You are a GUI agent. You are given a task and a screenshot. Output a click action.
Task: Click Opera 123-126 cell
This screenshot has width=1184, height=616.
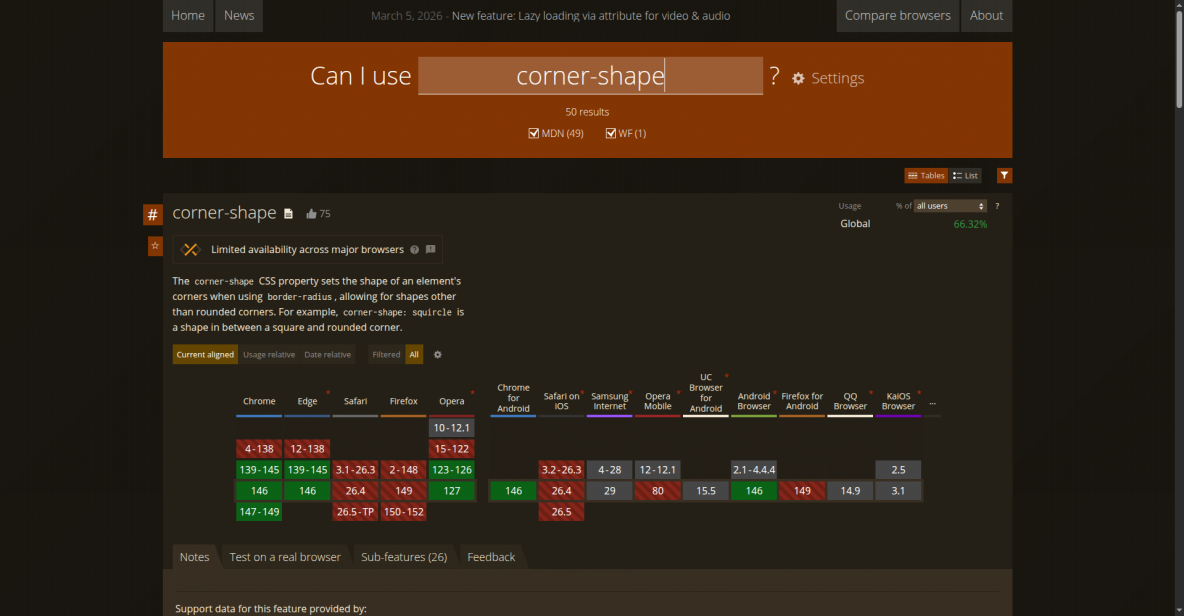452,470
